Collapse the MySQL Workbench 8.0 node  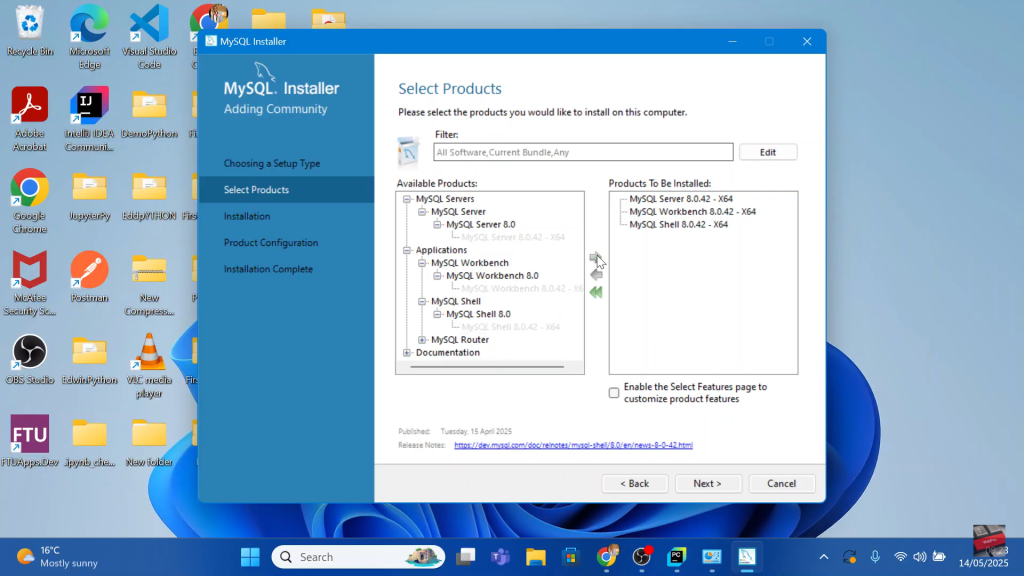click(x=438, y=276)
